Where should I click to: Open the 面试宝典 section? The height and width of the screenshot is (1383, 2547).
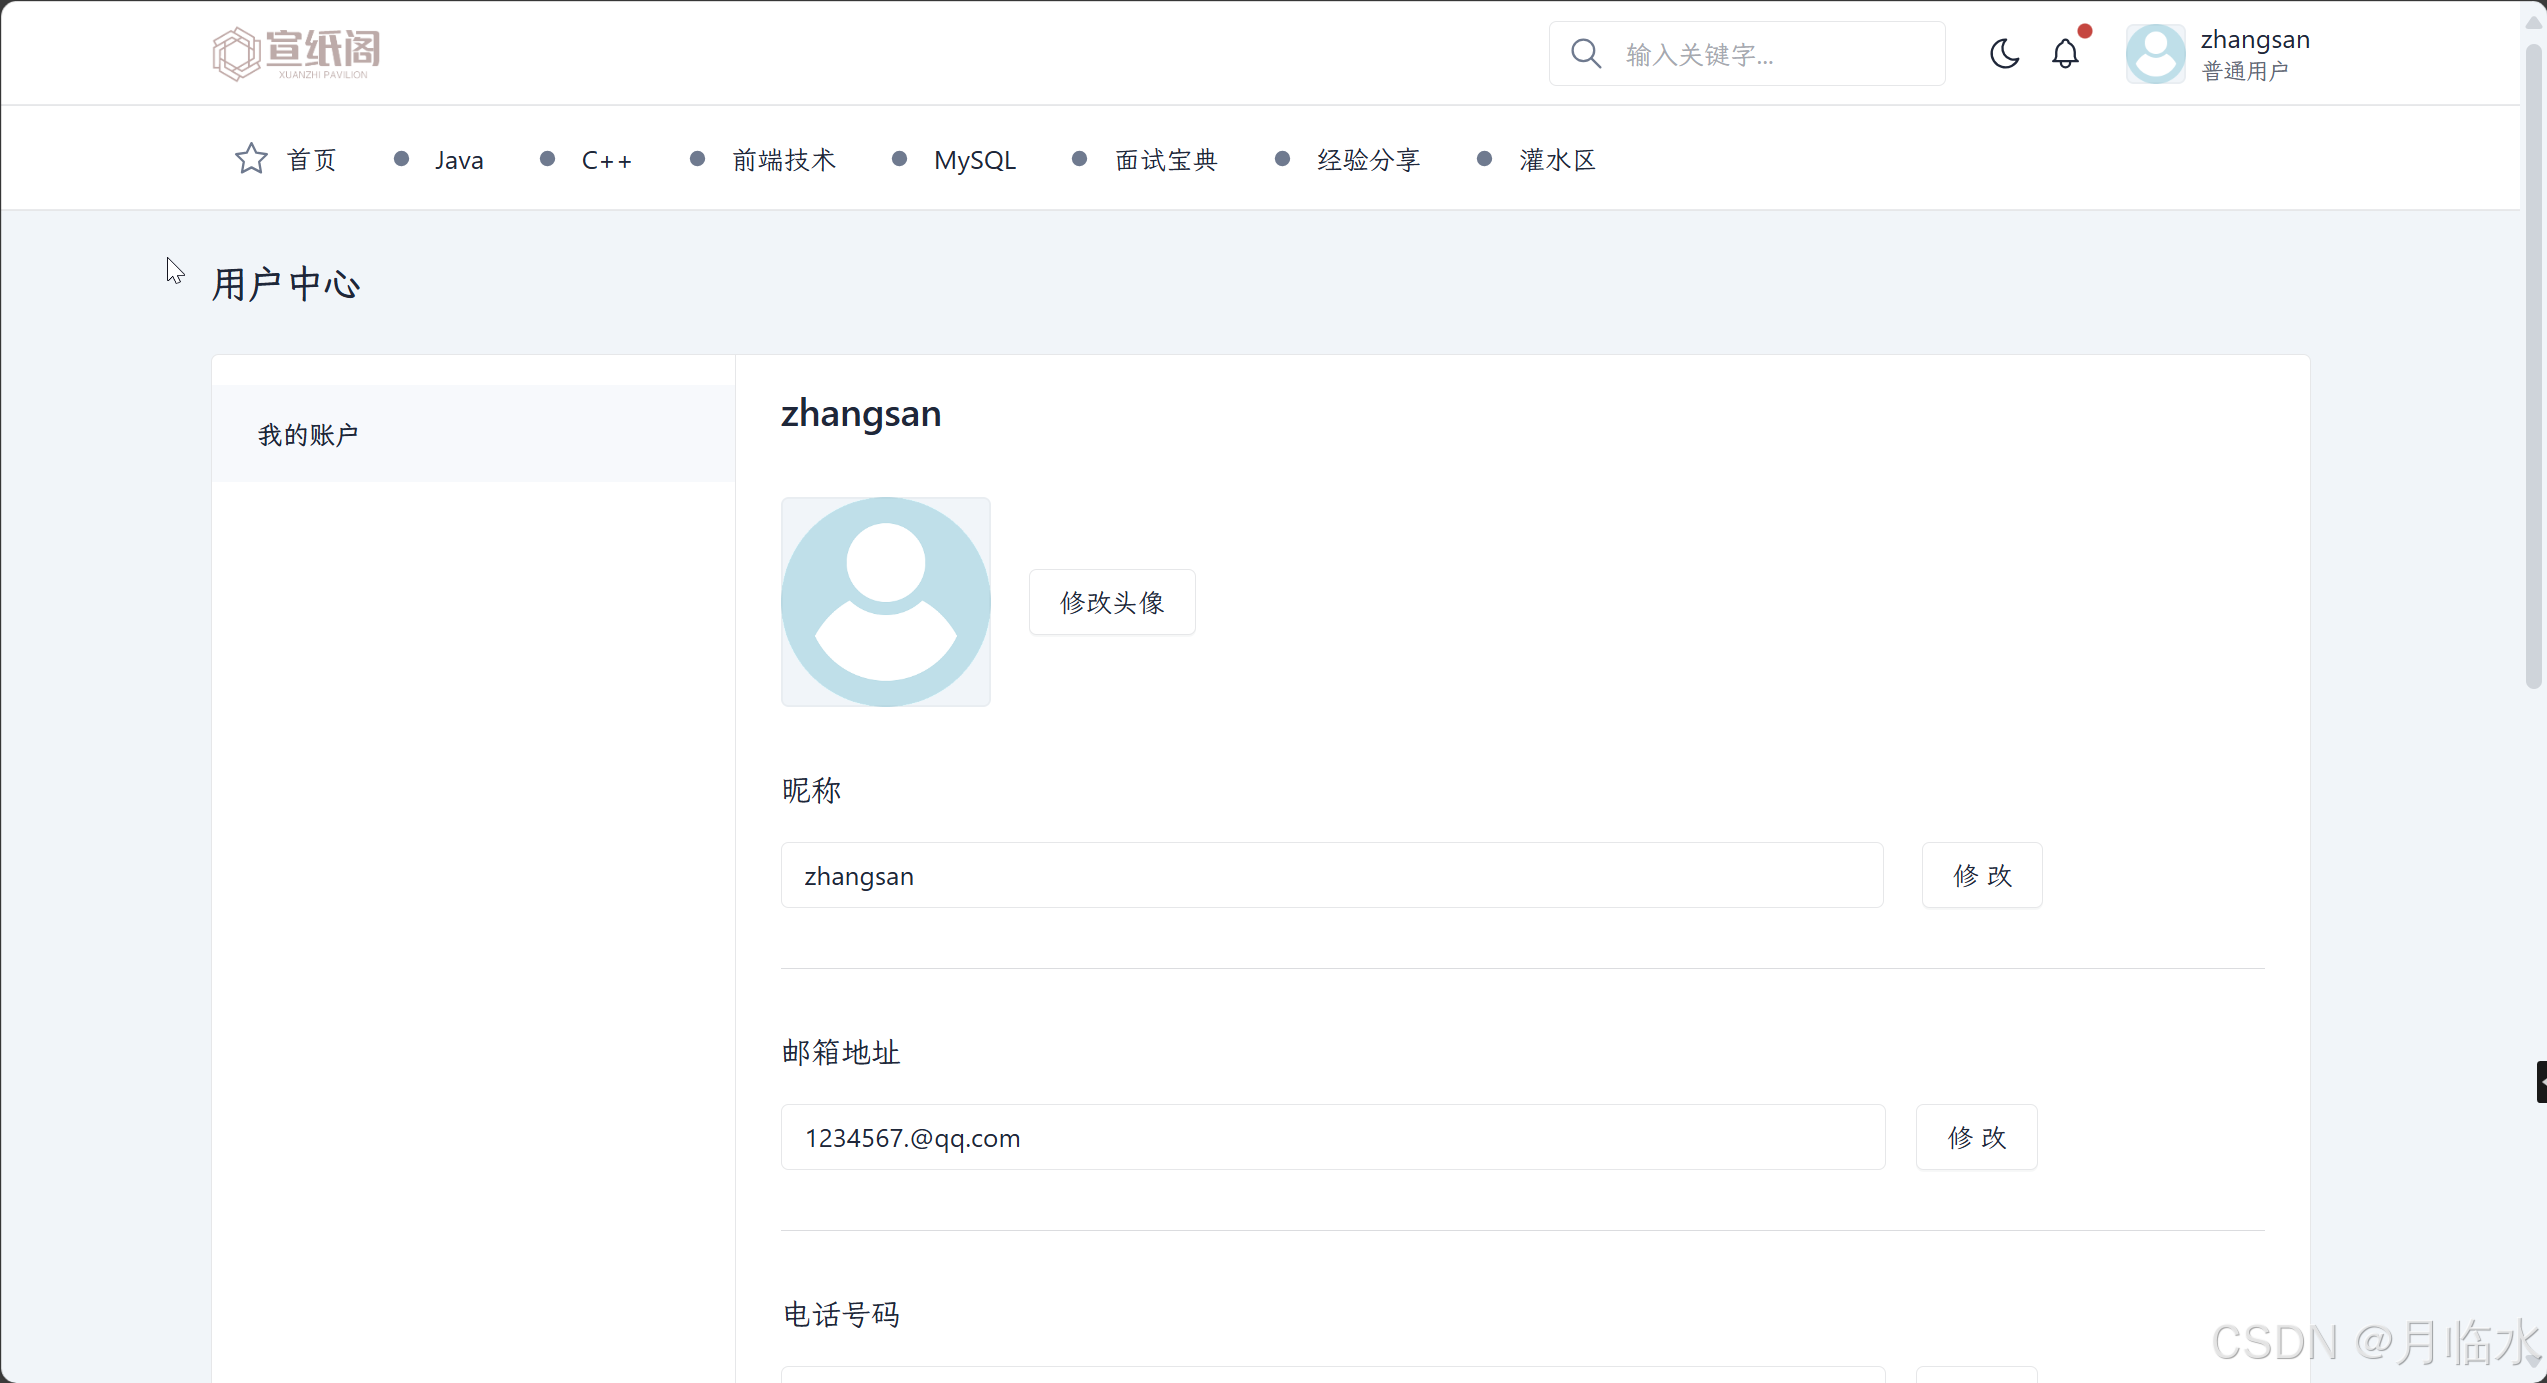tap(1166, 160)
